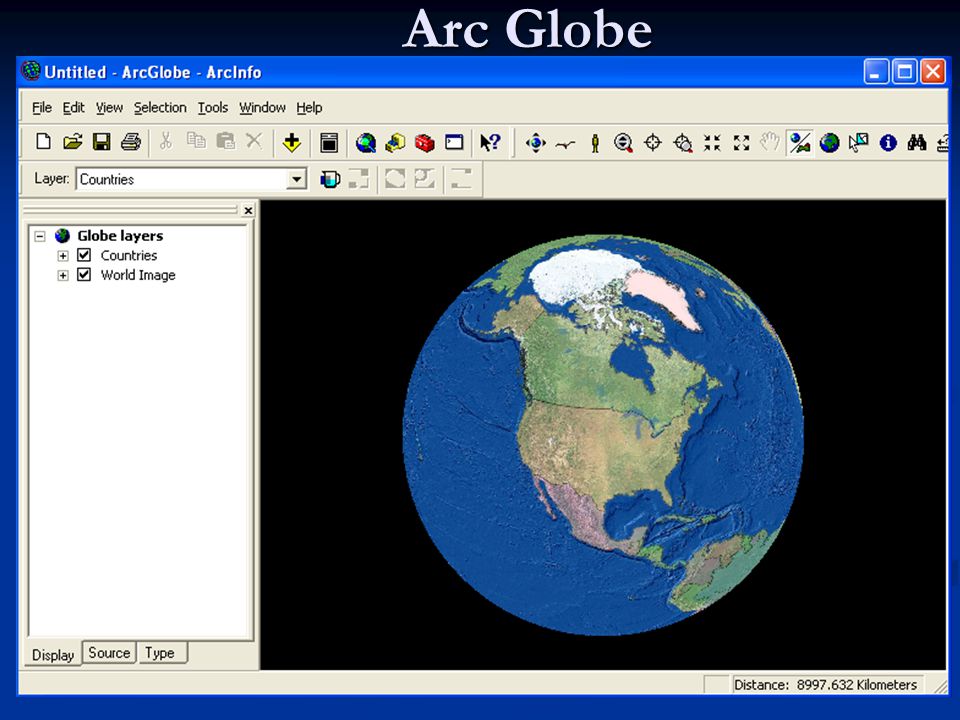Uncheck the Countries layer checkbox
960x720 pixels.
84,255
